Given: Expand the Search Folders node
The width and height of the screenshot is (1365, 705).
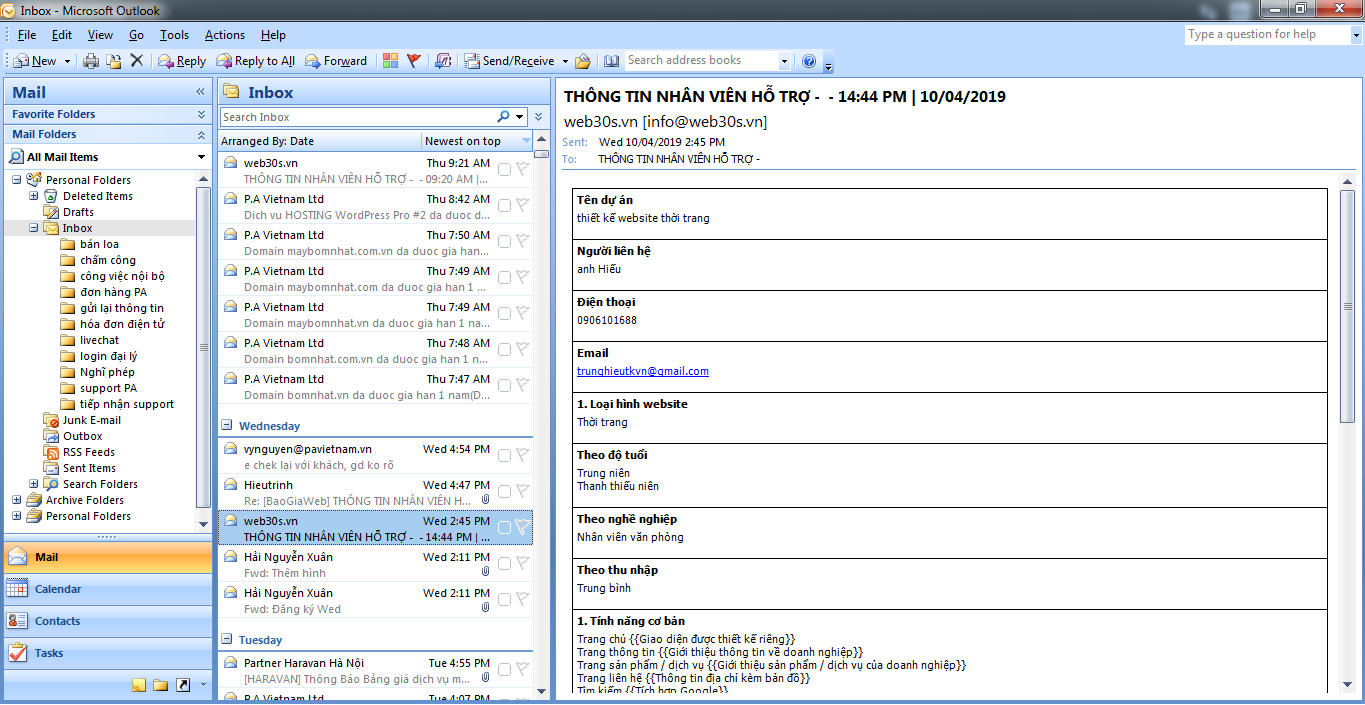Looking at the screenshot, I should click(x=33, y=484).
